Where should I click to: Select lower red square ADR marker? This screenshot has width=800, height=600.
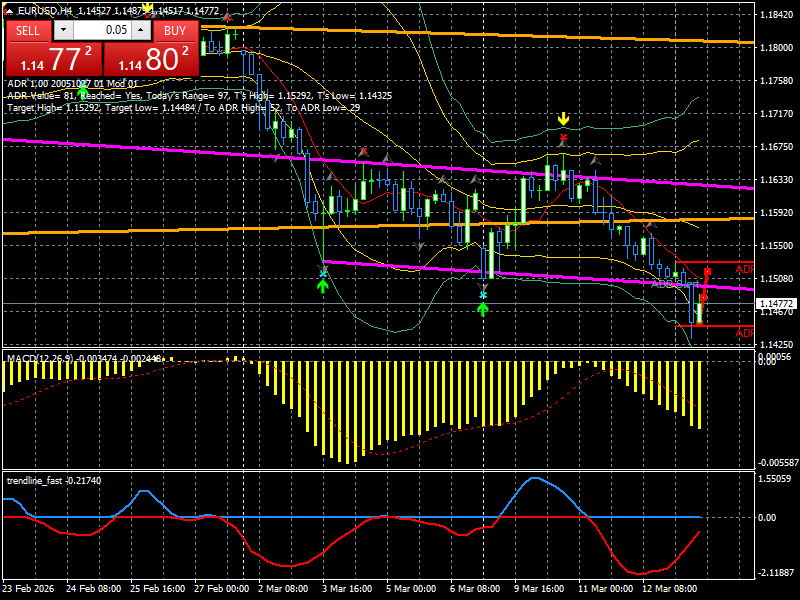click(x=704, y=297)
